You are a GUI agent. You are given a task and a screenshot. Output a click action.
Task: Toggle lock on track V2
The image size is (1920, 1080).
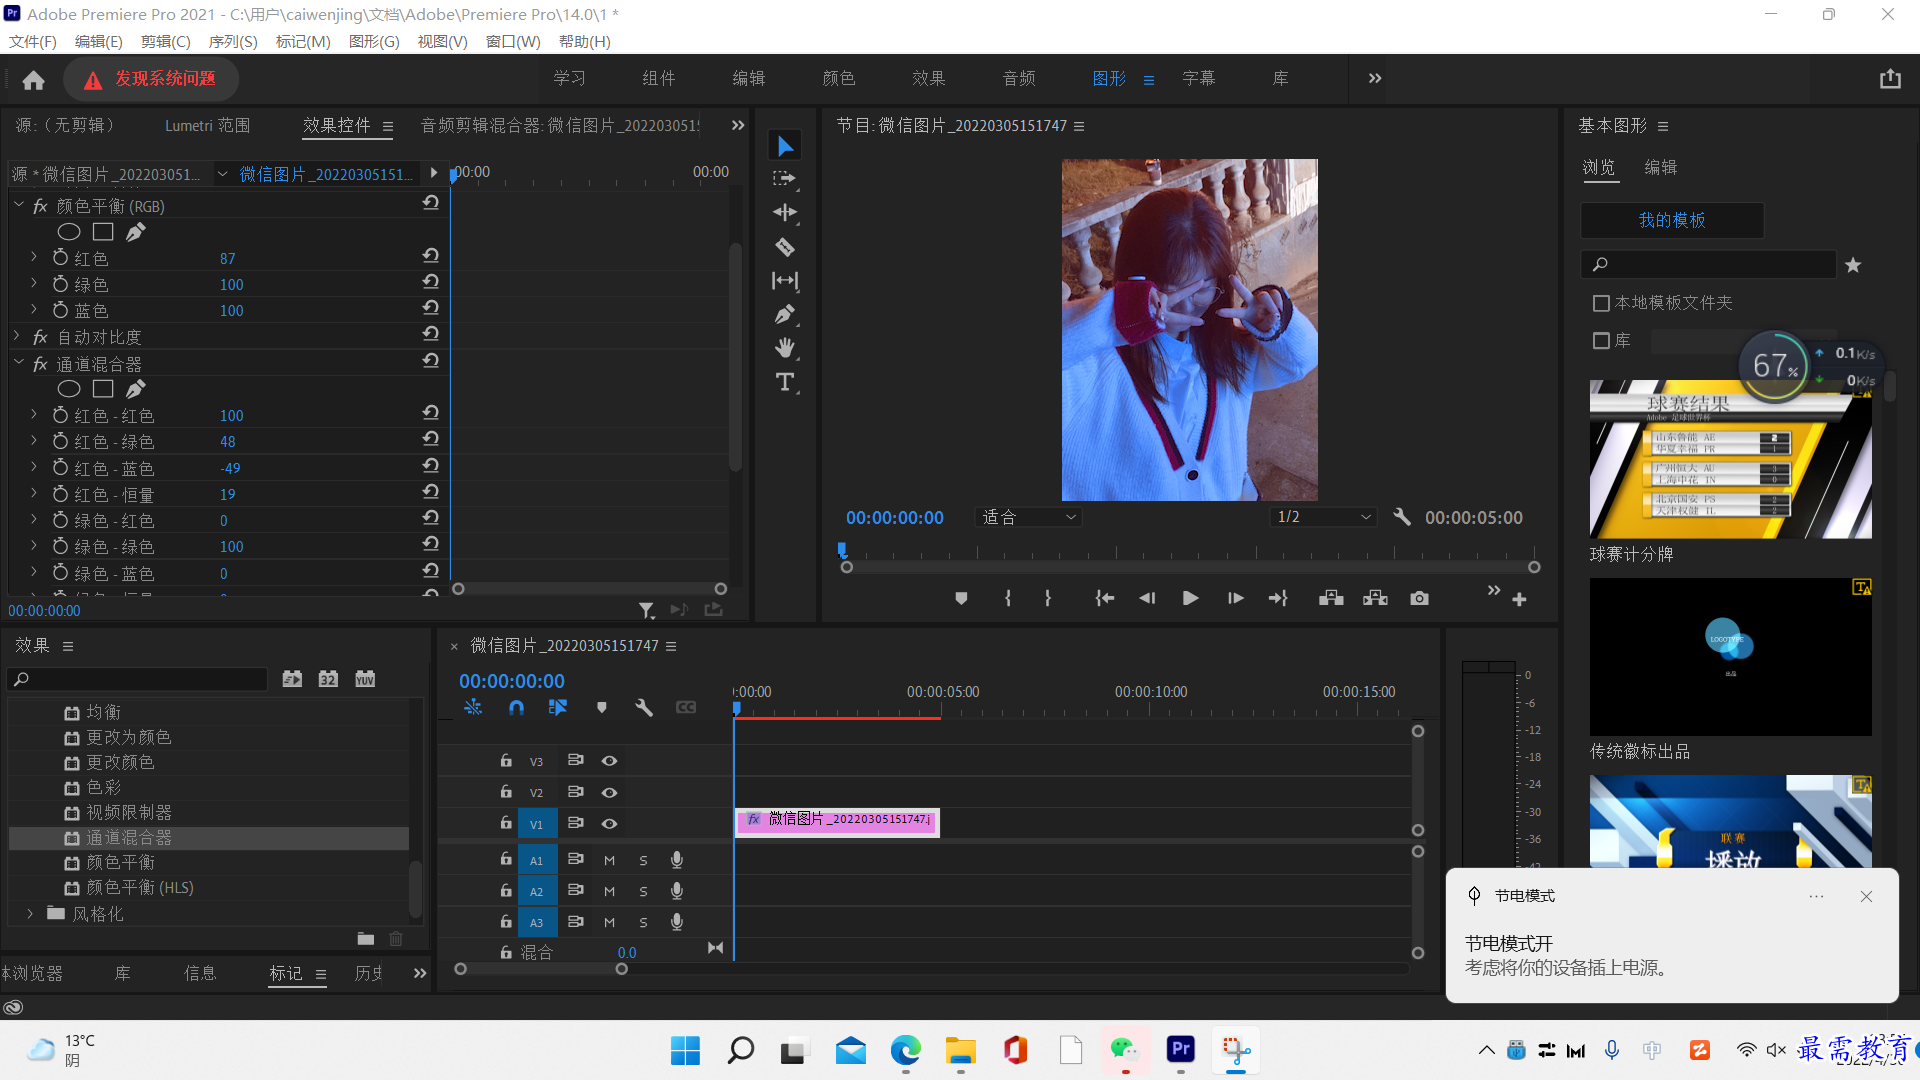pos(506,791)
